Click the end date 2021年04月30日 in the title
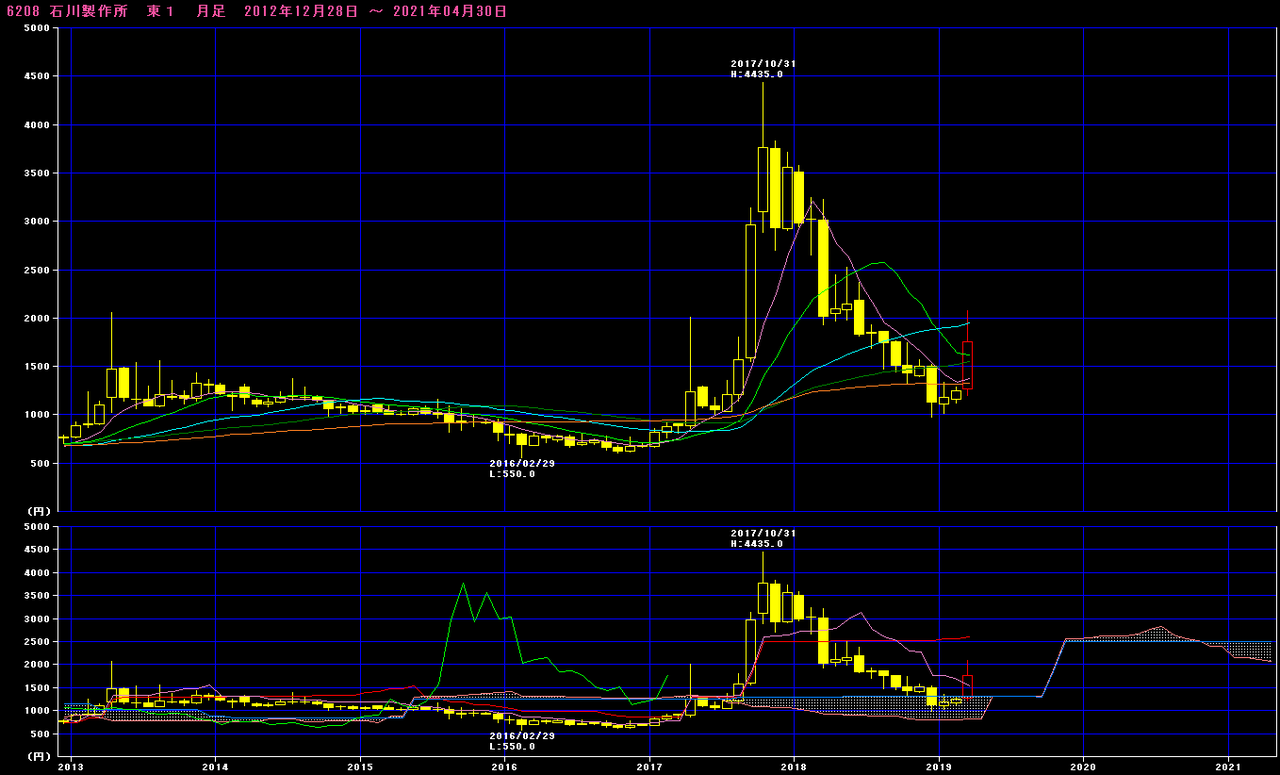This screenshot has width=1280, height=775. pos(451,11)
